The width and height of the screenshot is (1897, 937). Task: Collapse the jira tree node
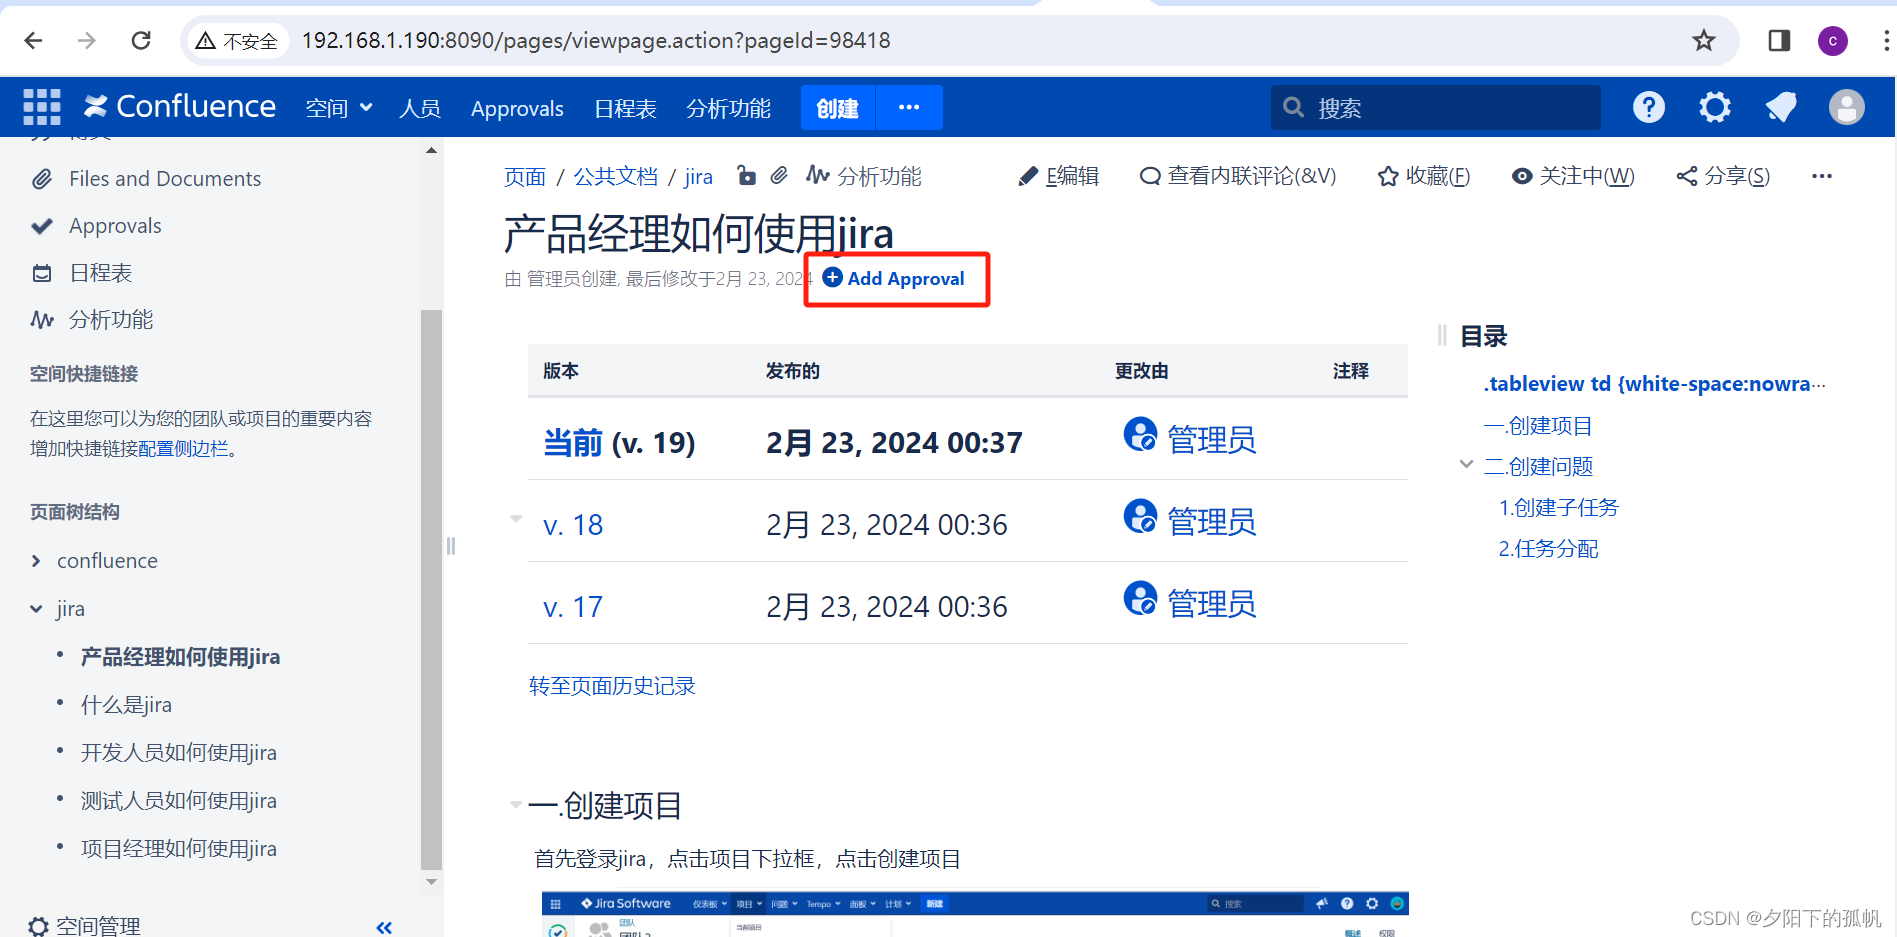coord(36,609)
